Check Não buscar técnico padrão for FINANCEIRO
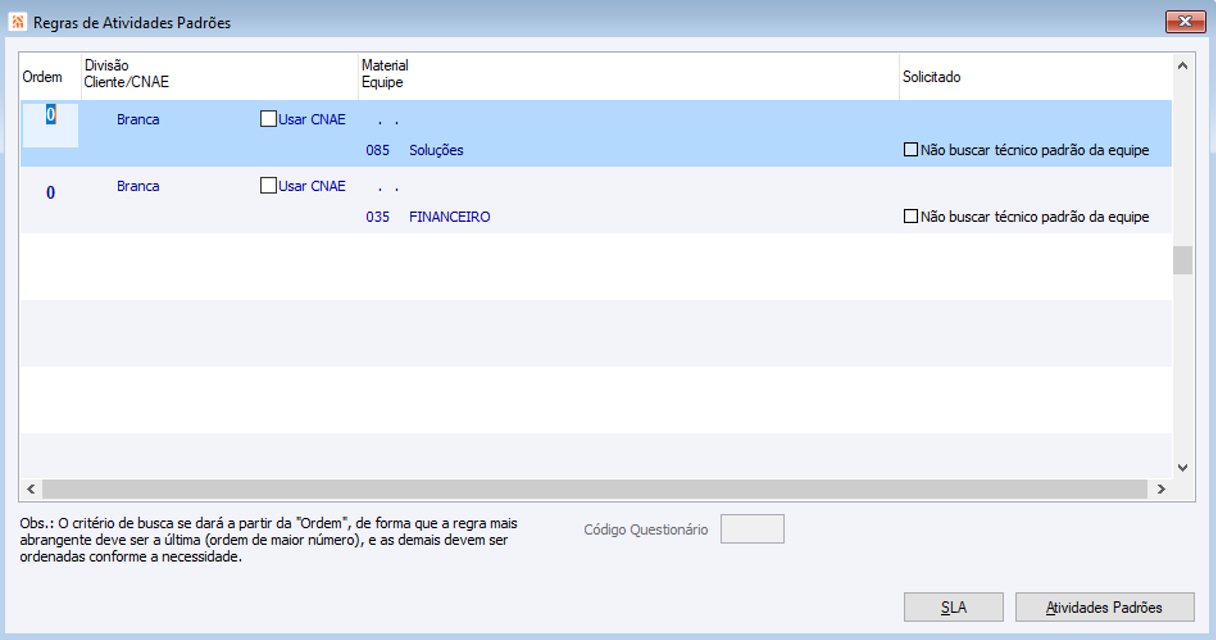This screenshot has width=1216, height=640. 910,216
